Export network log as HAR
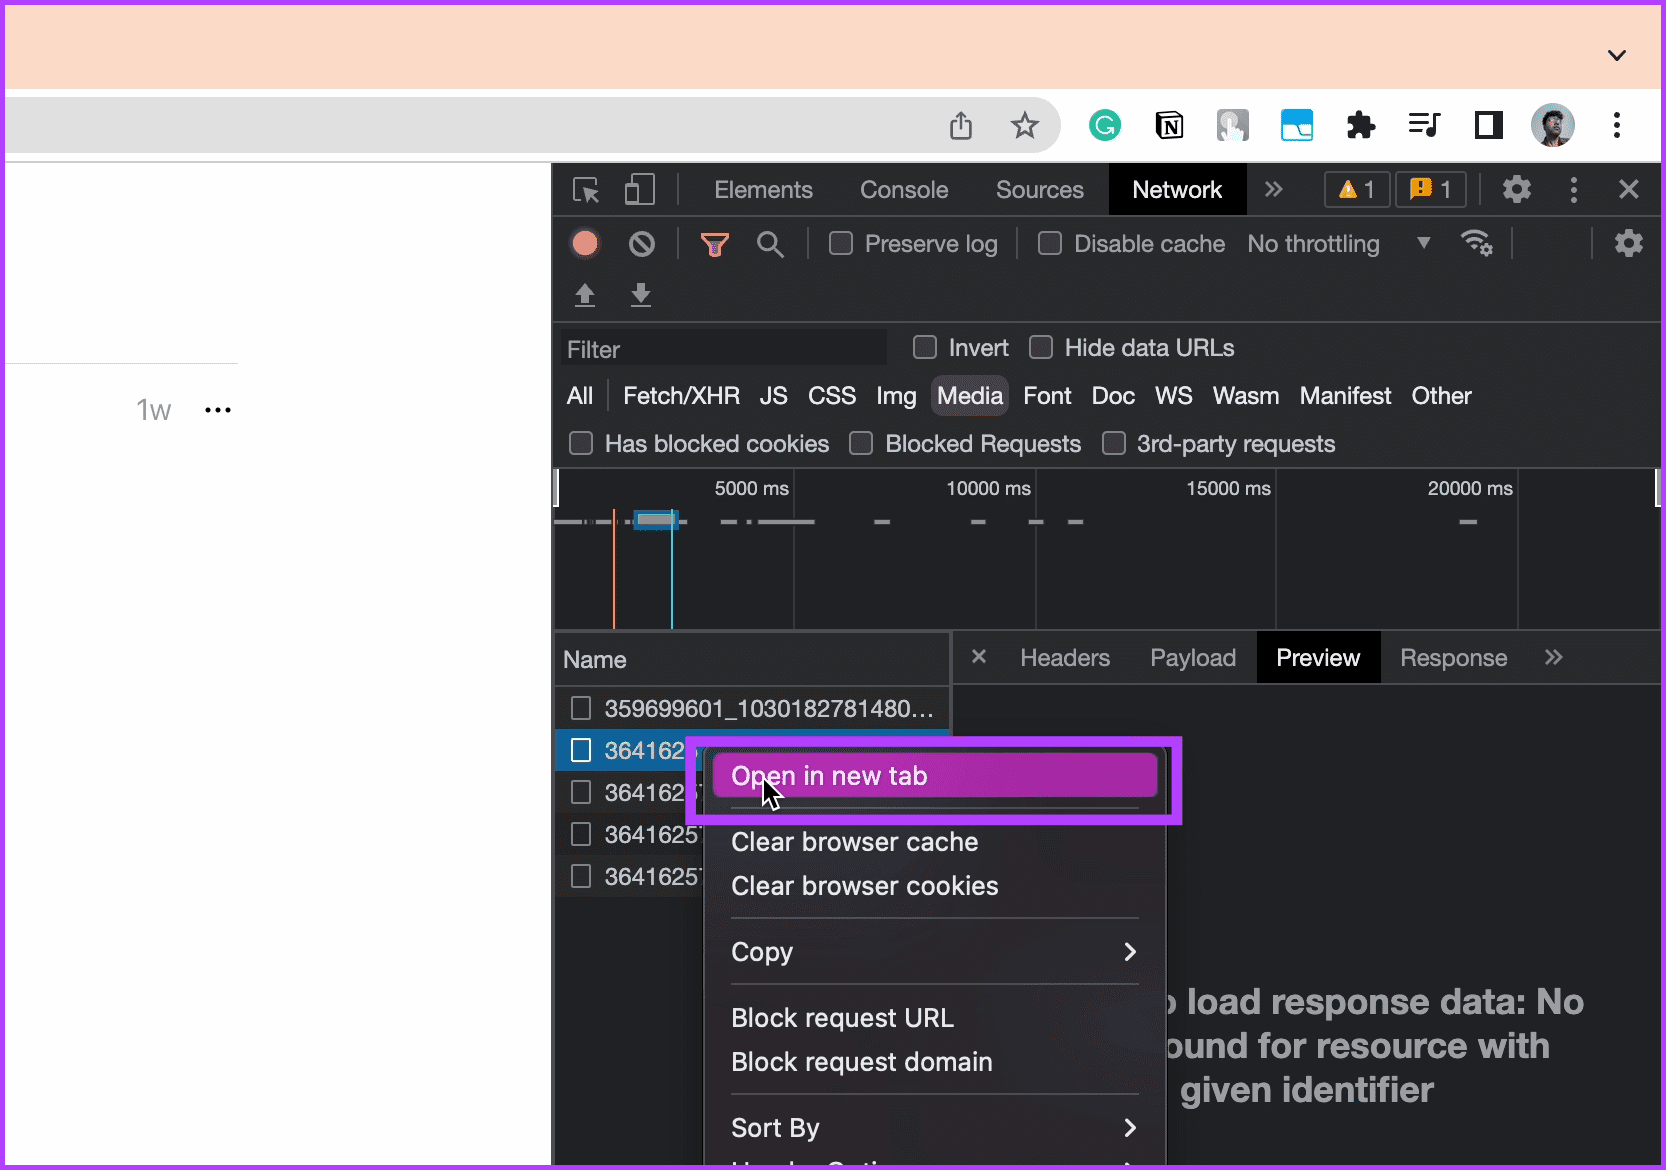Screen dimensions: 1666x1170 click(641, 295)
